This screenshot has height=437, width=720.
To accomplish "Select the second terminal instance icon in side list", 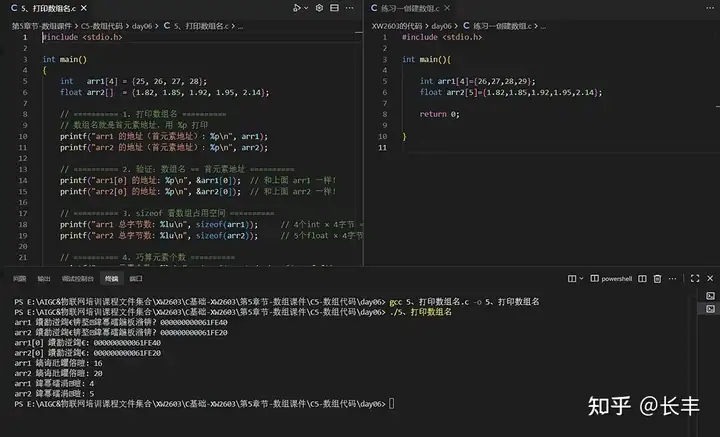I will pos(710,308).
